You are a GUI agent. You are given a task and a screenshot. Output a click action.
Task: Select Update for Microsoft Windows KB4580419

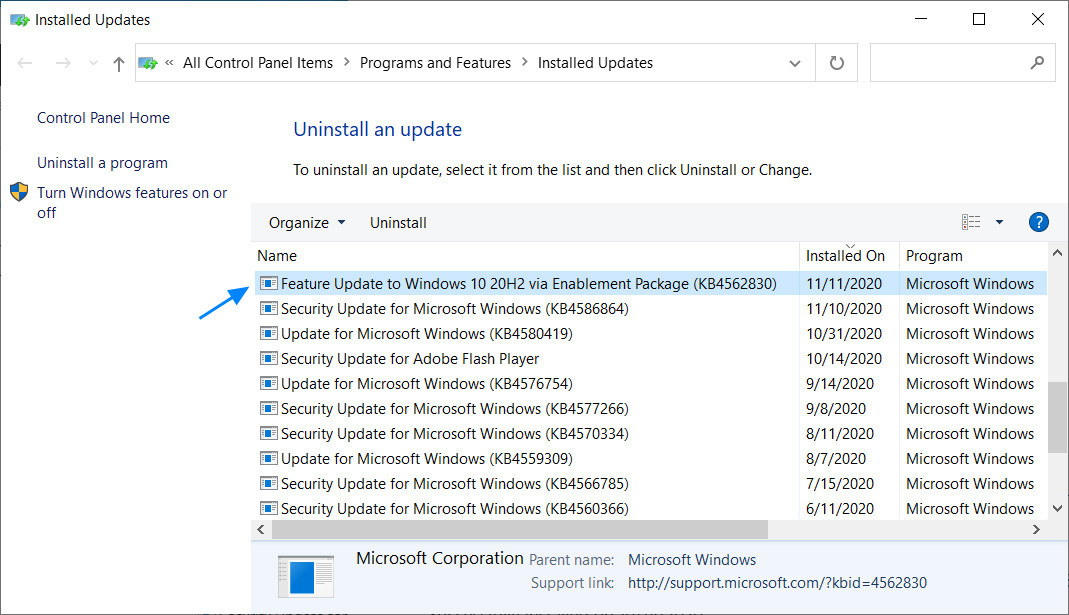coord(650,334)
